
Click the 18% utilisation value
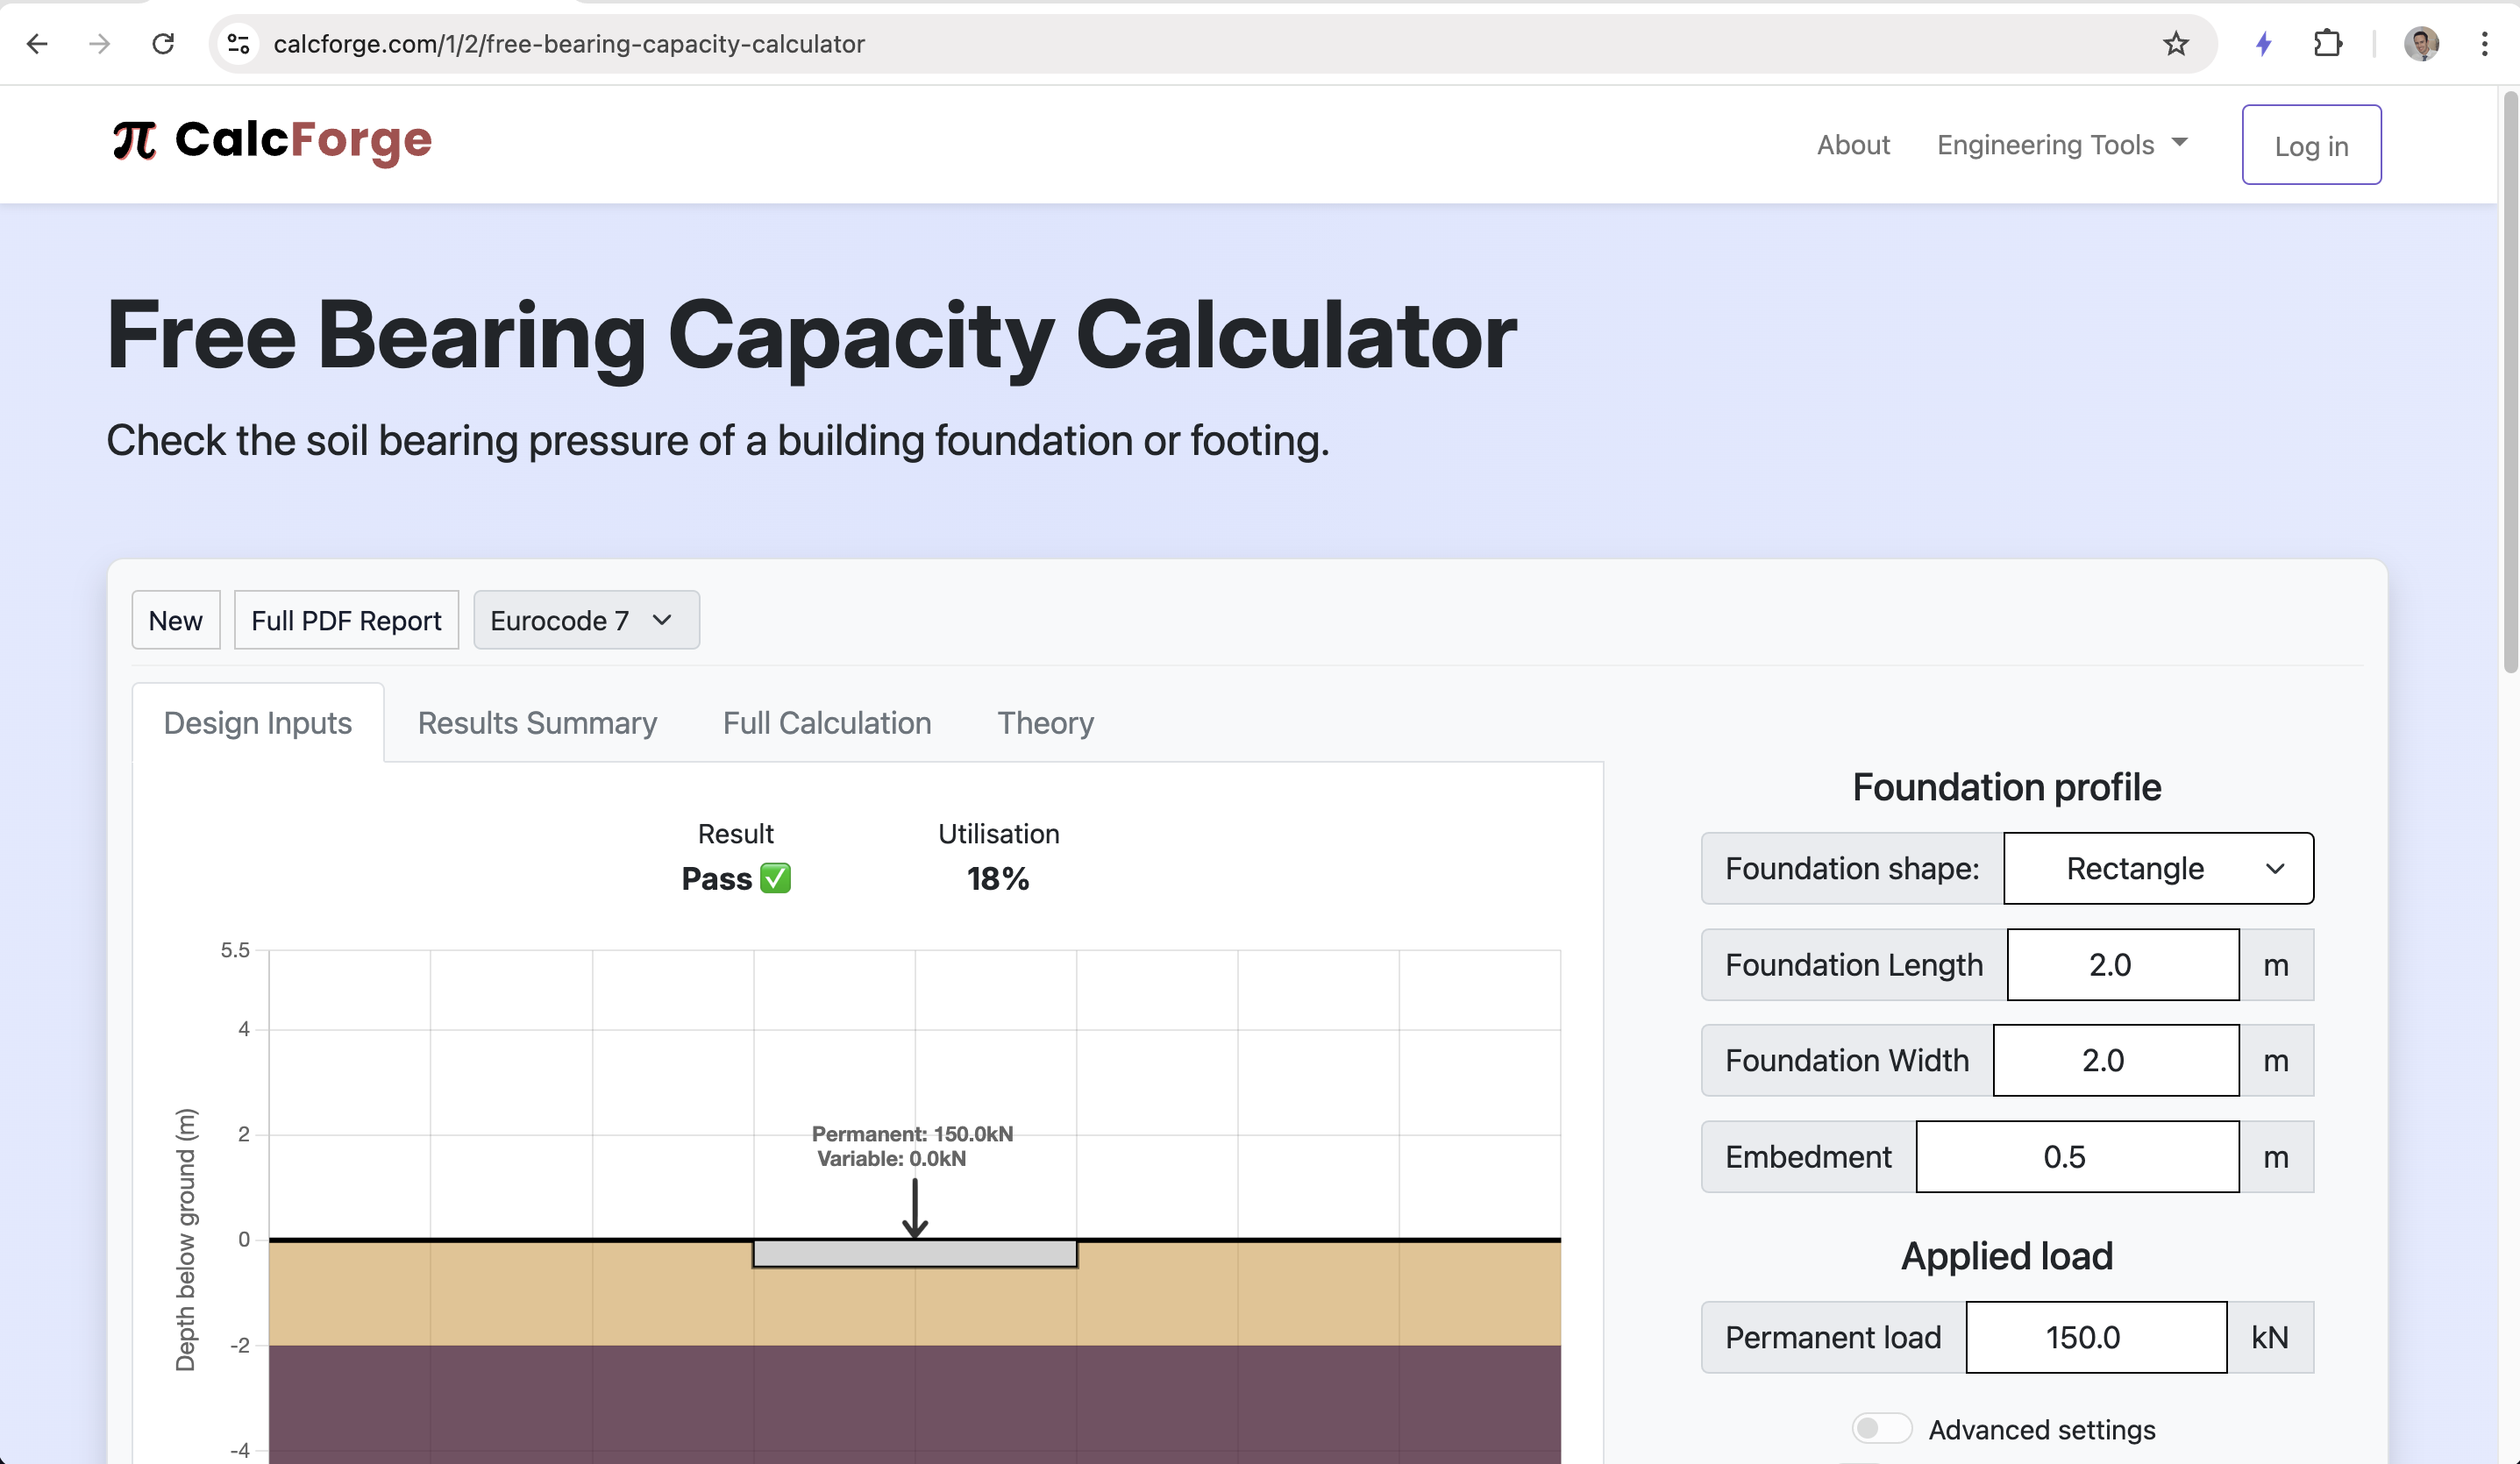coord(998,878)
